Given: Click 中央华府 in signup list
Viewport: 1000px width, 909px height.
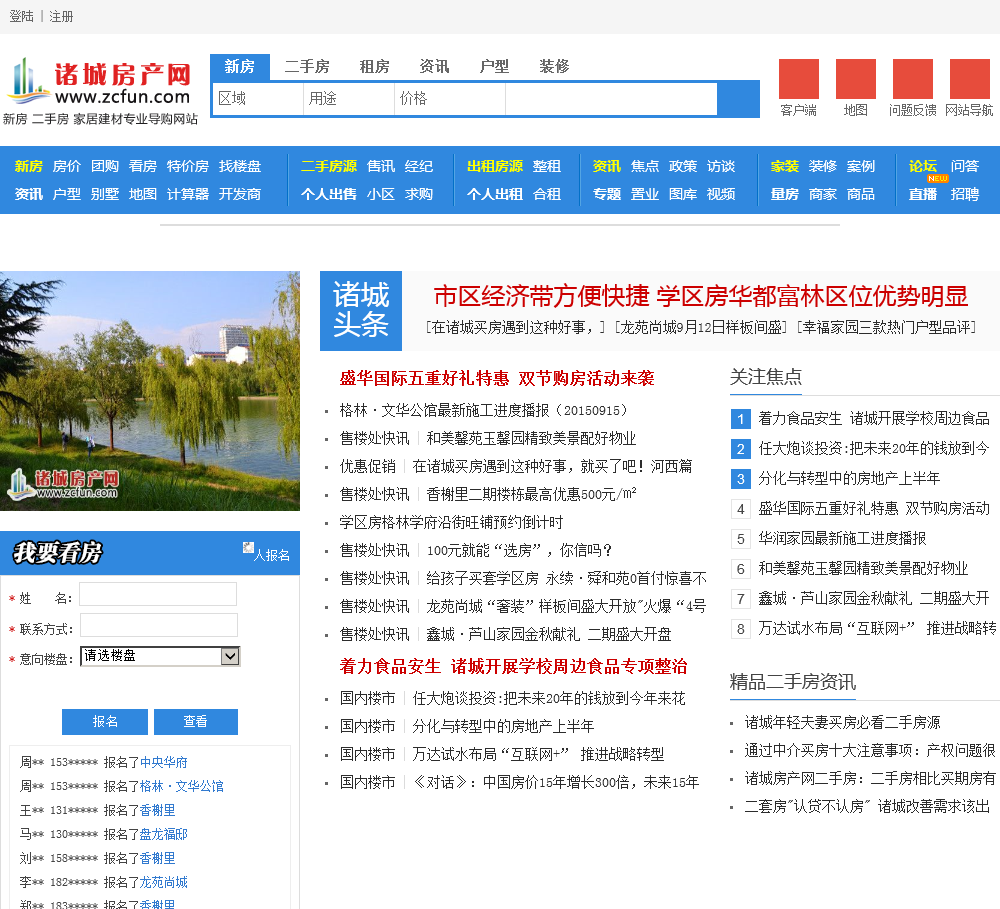Looking at the screenshot, I should (x=164, y=763).
